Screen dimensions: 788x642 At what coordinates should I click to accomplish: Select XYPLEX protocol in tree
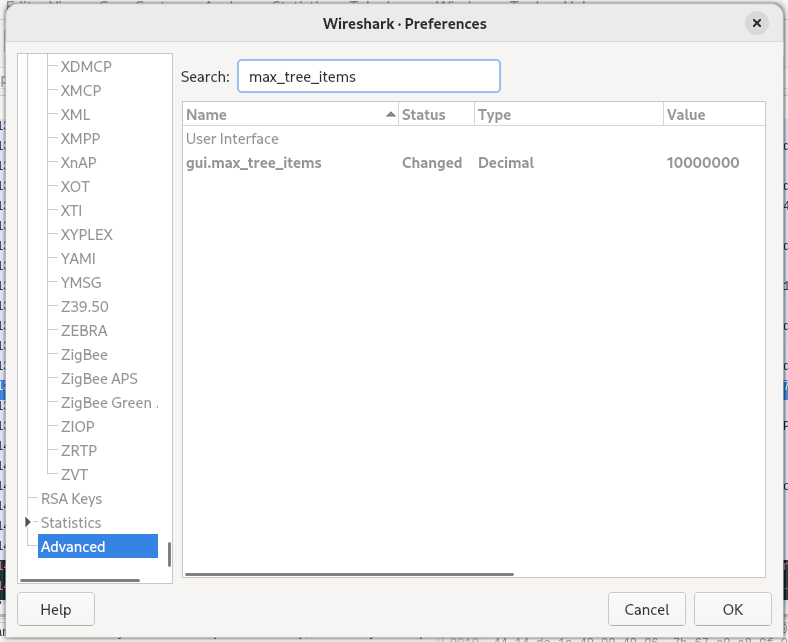86,235
